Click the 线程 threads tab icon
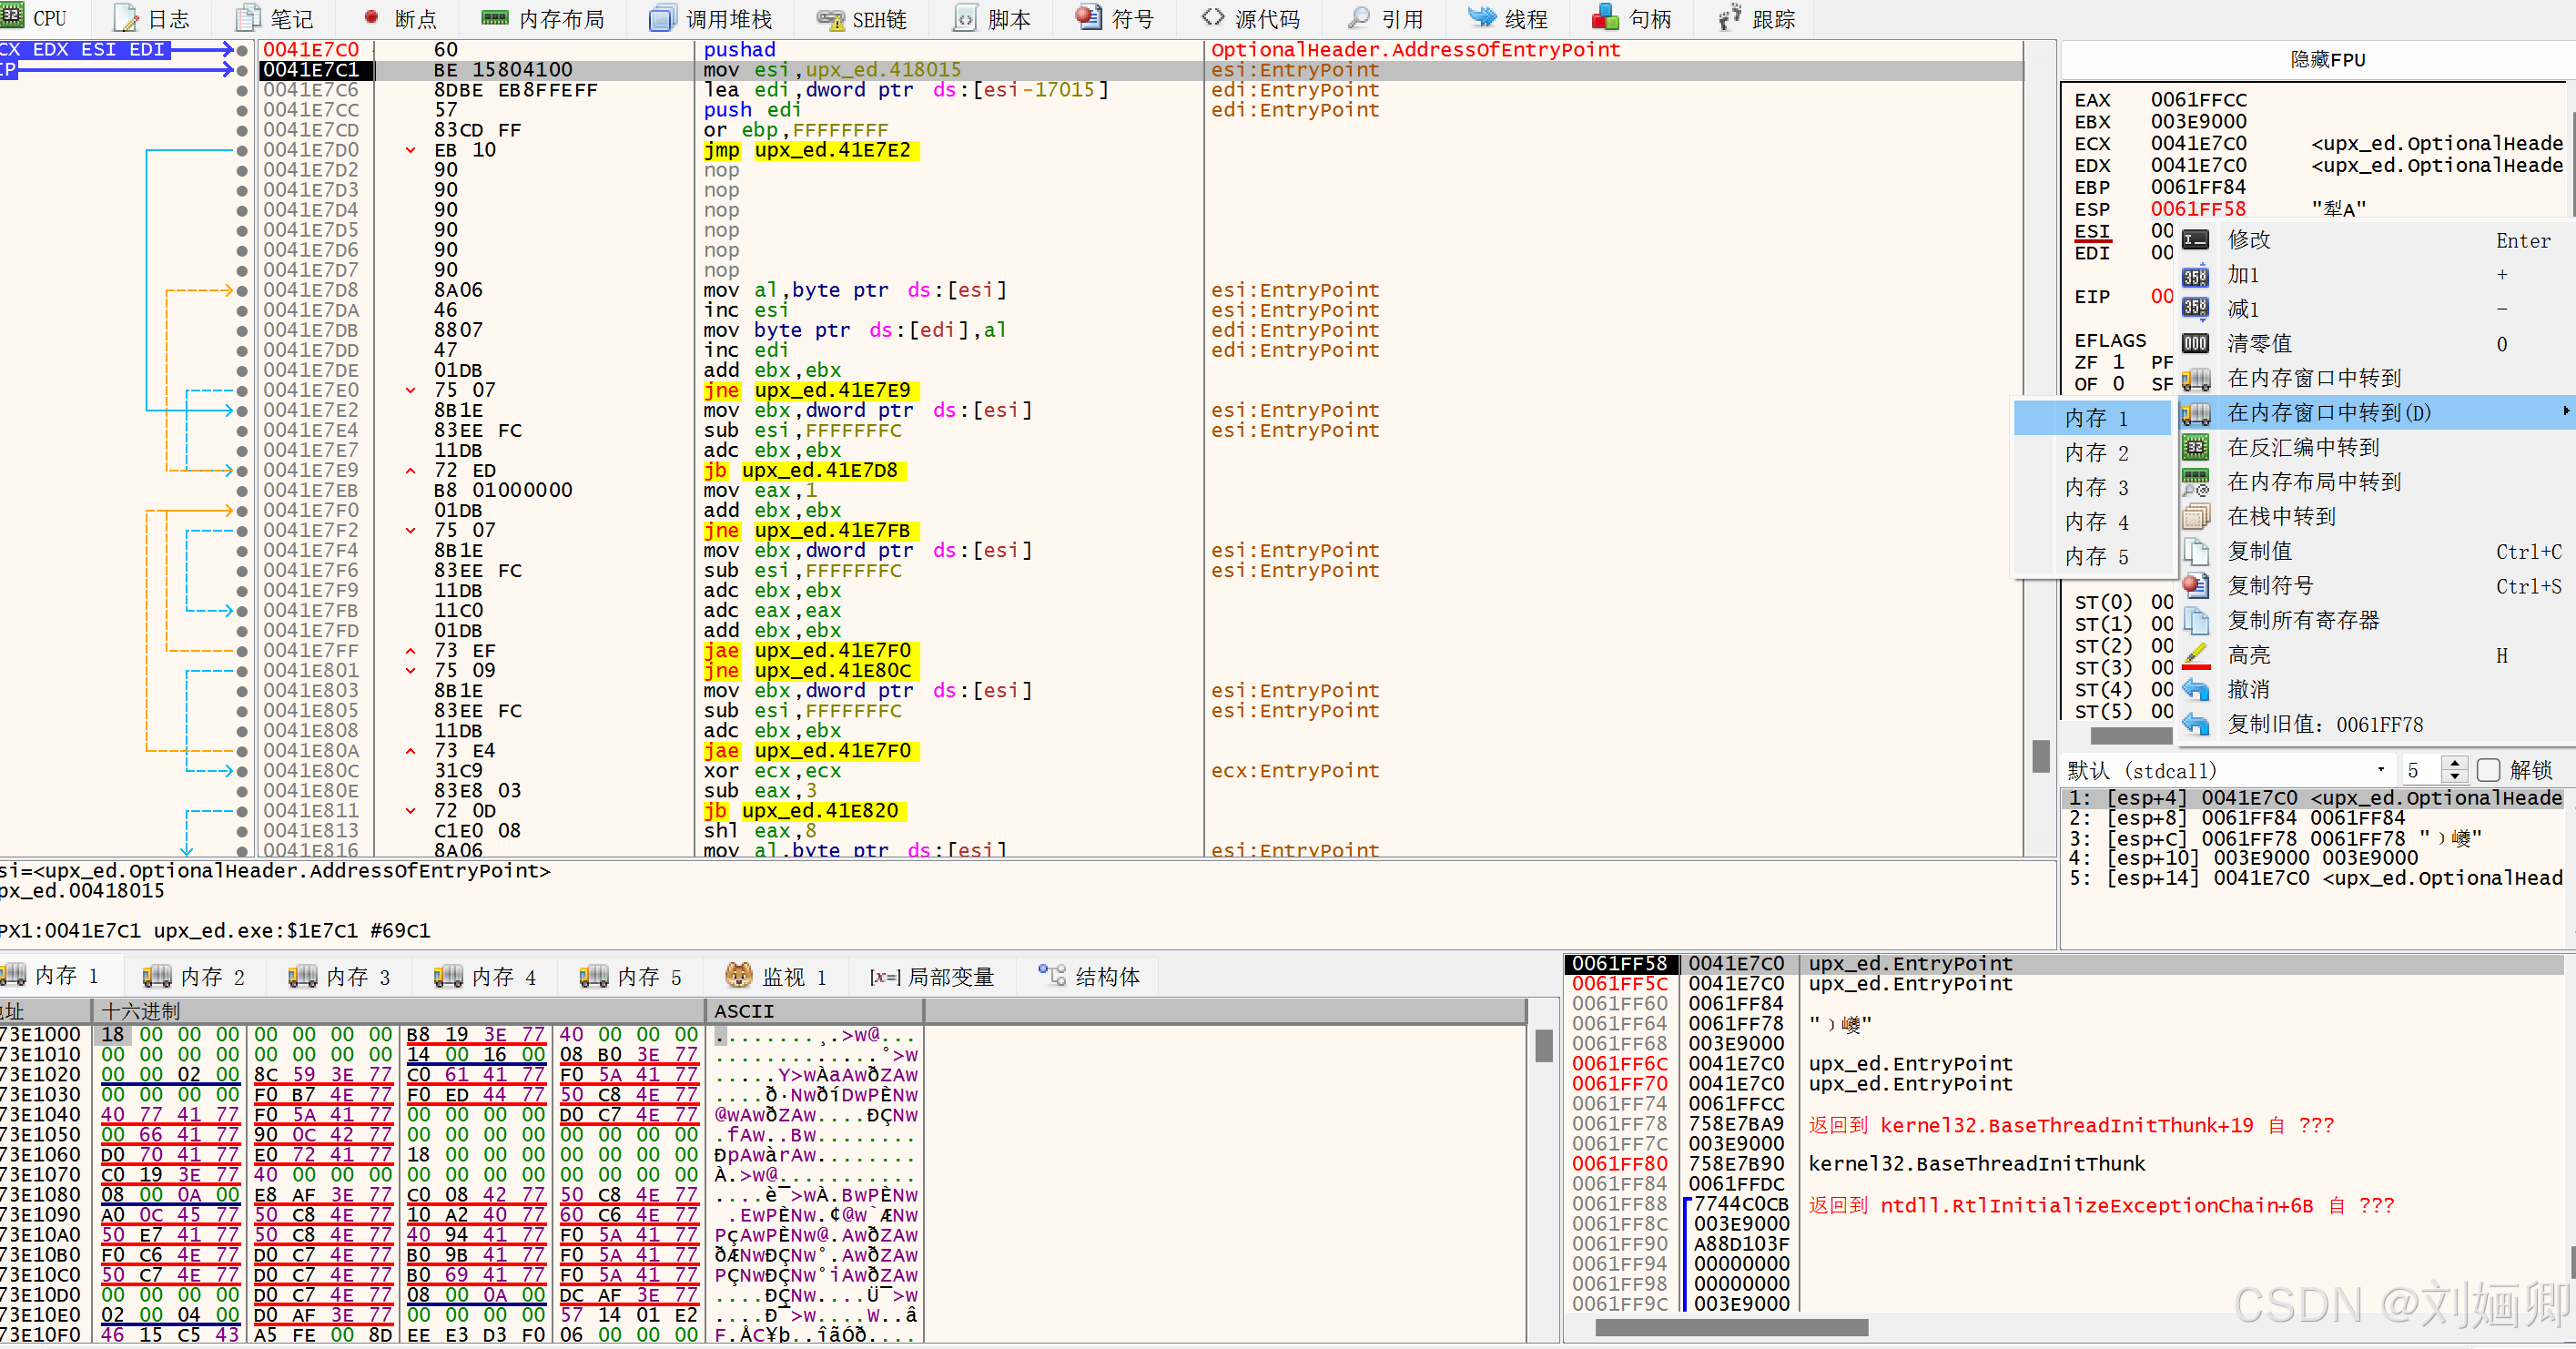Screen dimensions: 2576x1349 1482,17
